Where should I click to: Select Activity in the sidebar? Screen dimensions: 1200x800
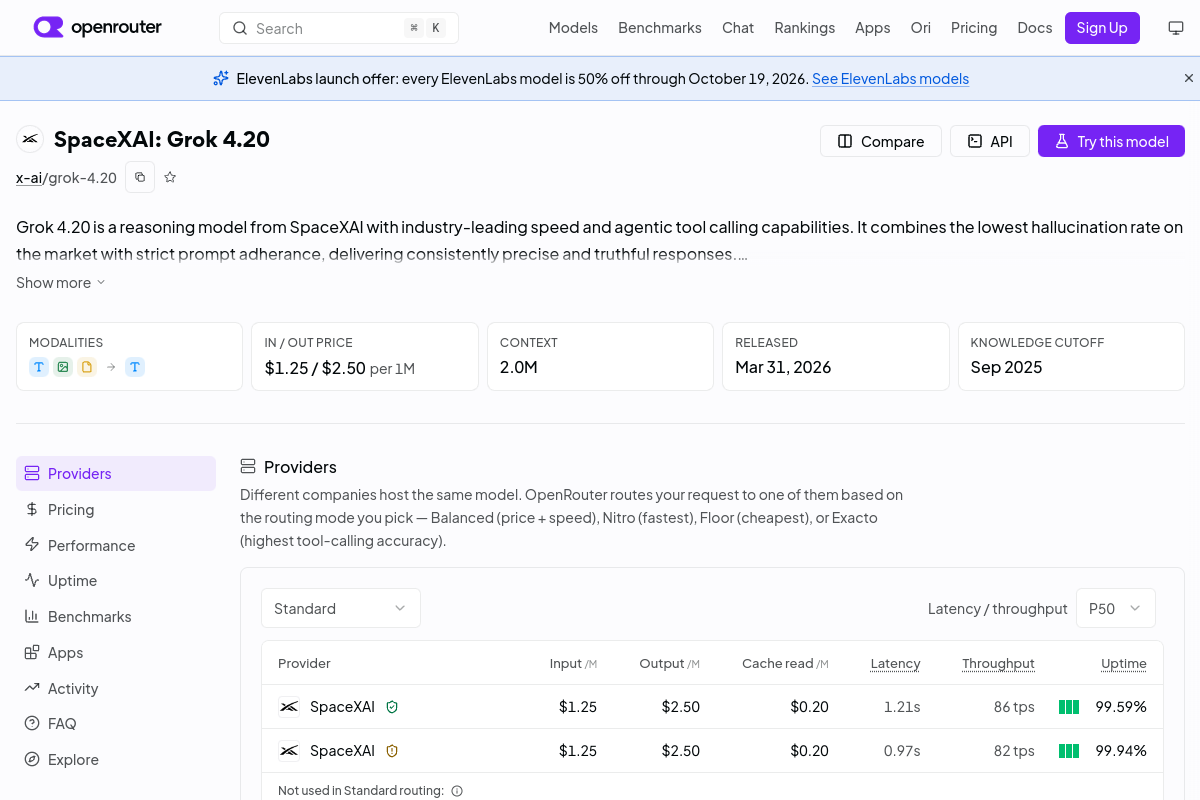coord(116,689)
